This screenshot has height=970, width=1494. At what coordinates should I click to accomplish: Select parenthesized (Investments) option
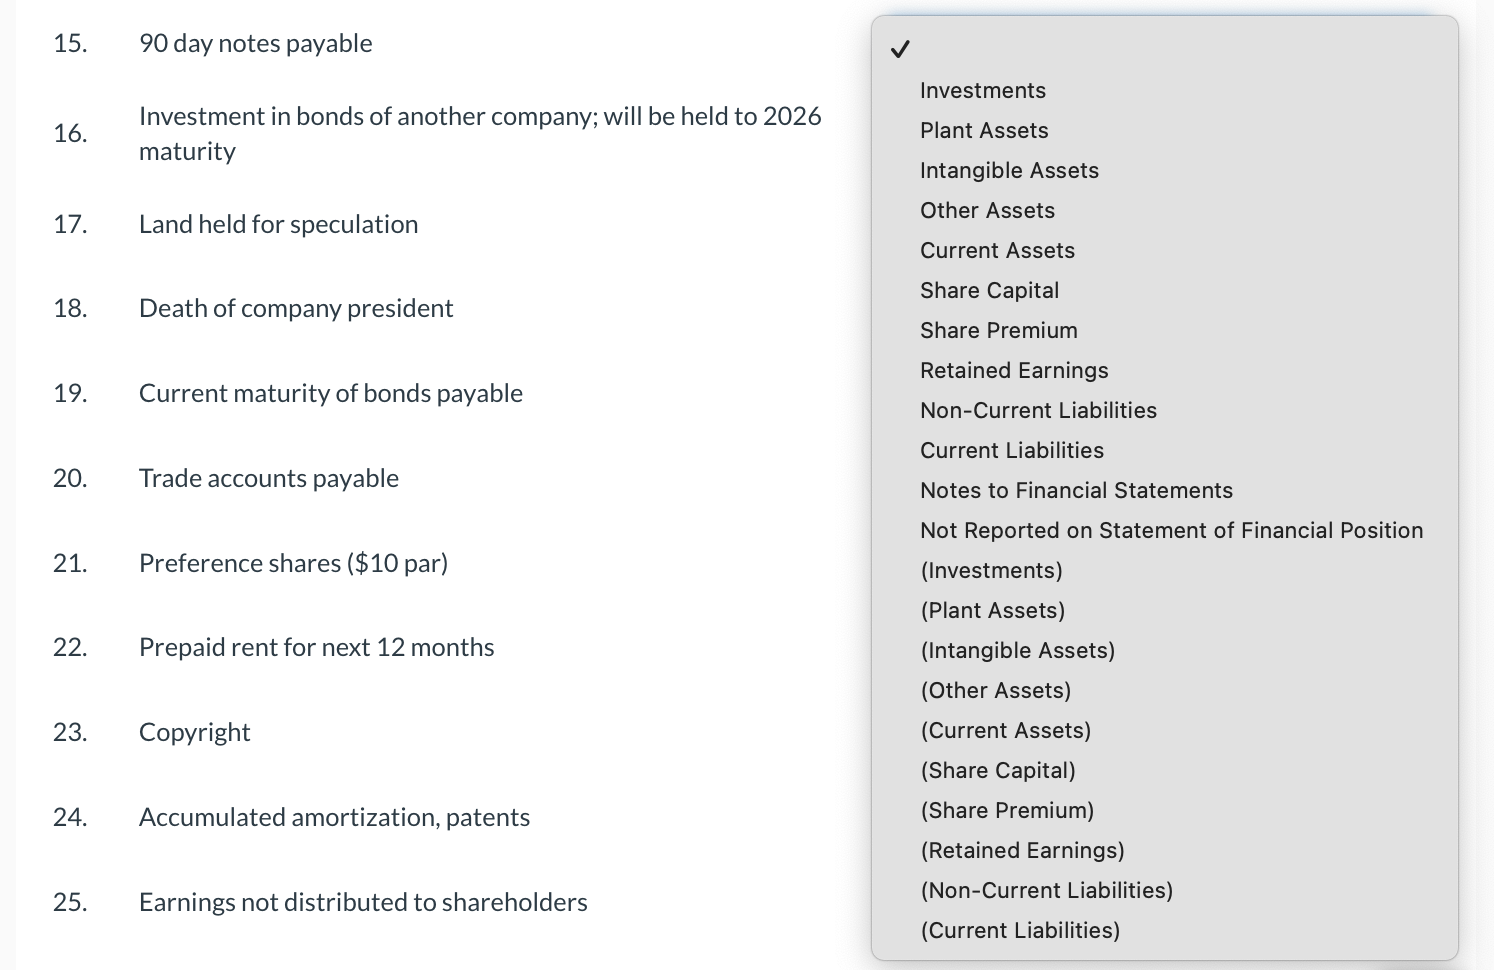point(991,571)
